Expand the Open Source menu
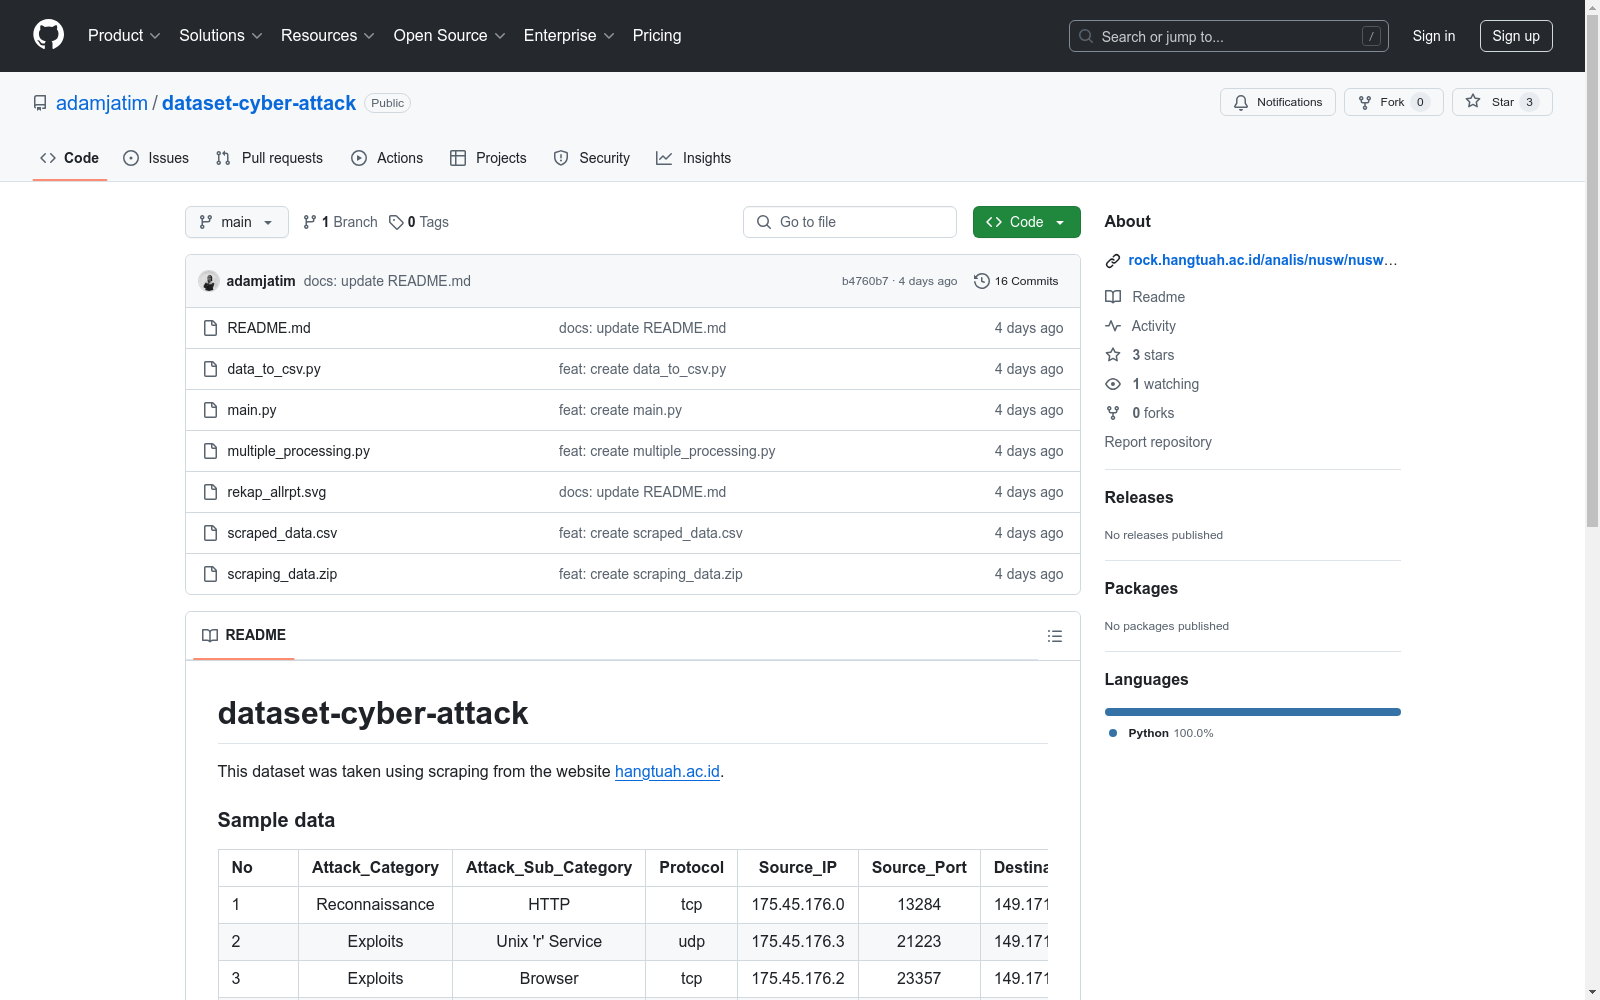Image resolution: width=1600 pixels, height=1000 pixels. tap(450, 35)
